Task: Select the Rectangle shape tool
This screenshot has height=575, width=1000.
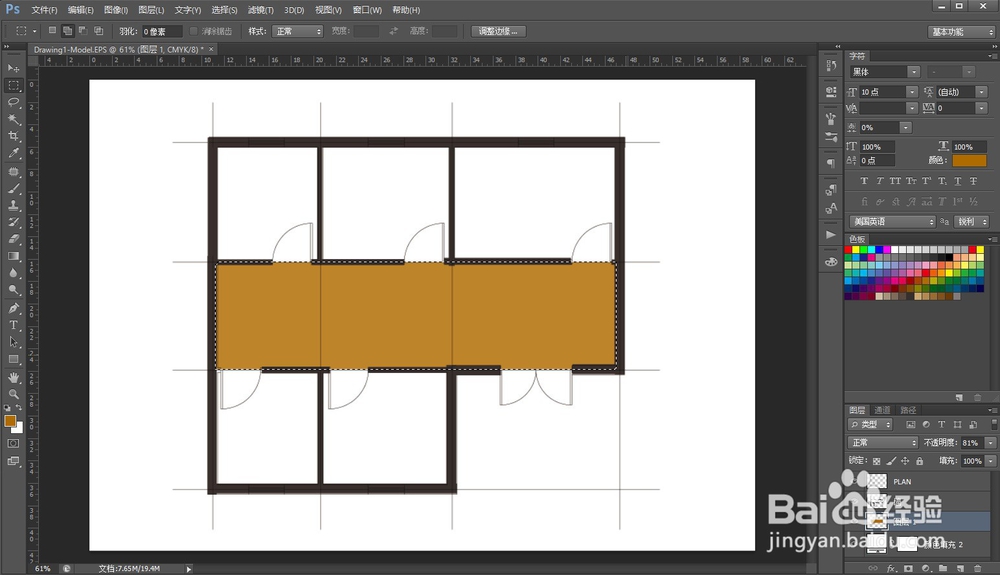Action: coord(13,360)
